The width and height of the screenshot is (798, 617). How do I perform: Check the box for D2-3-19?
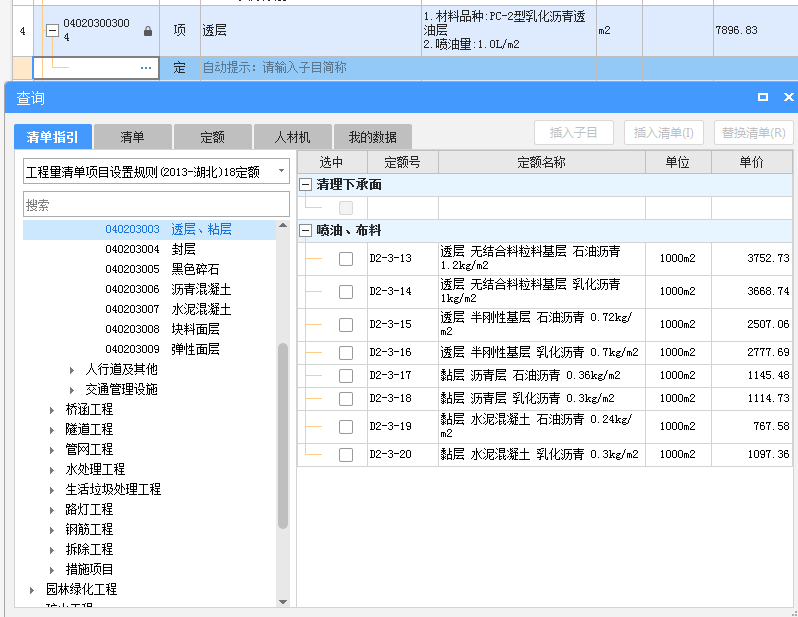point(346,427)
